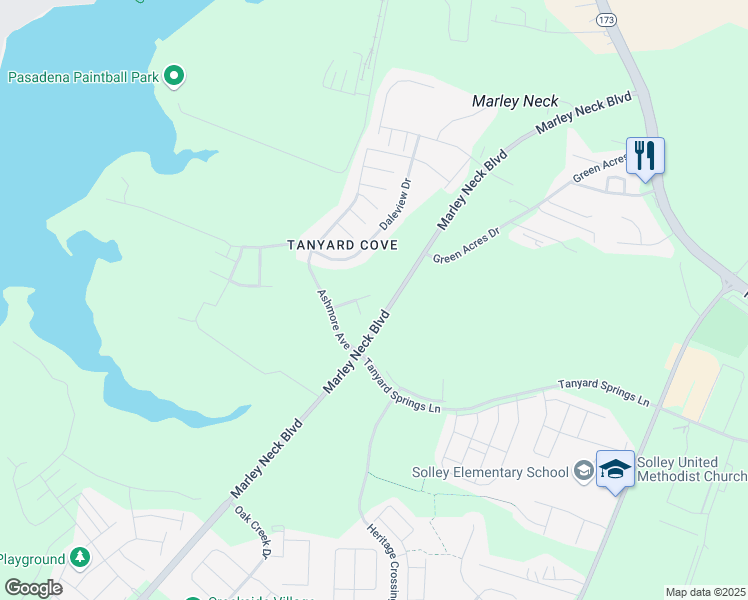Screen dimensions: 748x600
Task: Click the Heritage Crossing street label
Action: 383,561
